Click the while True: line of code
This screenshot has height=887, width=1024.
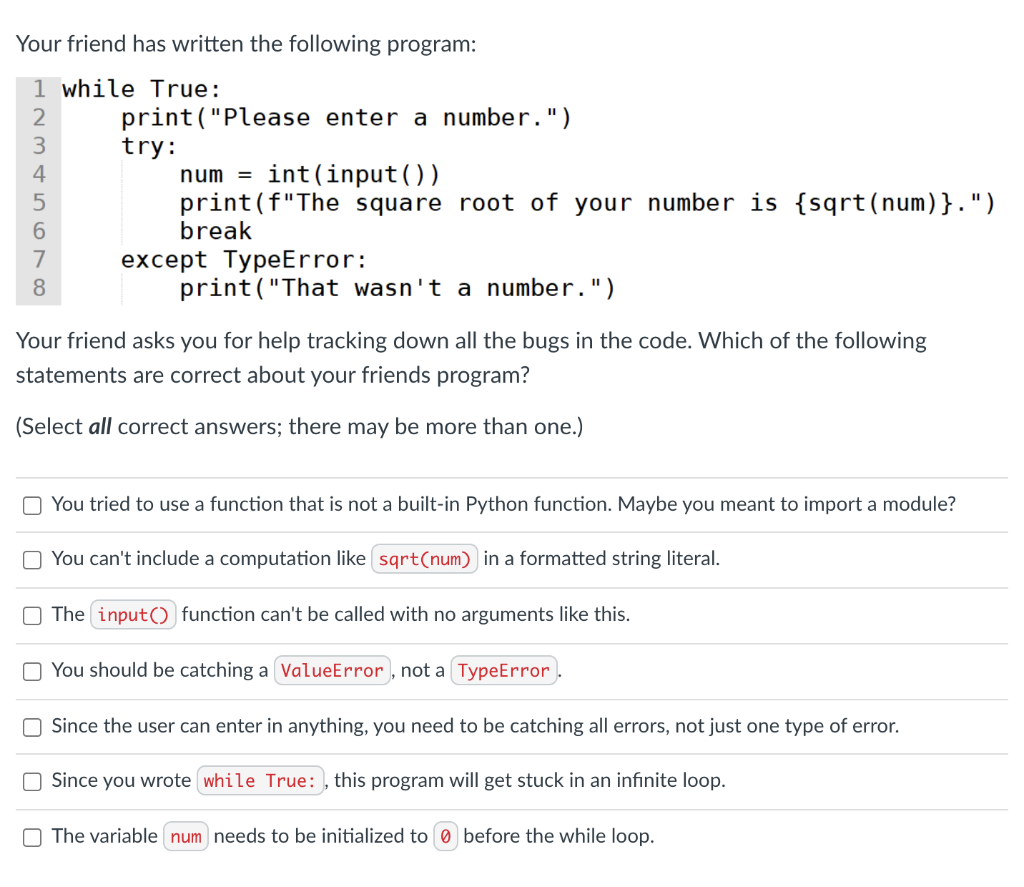coord(140,88)
